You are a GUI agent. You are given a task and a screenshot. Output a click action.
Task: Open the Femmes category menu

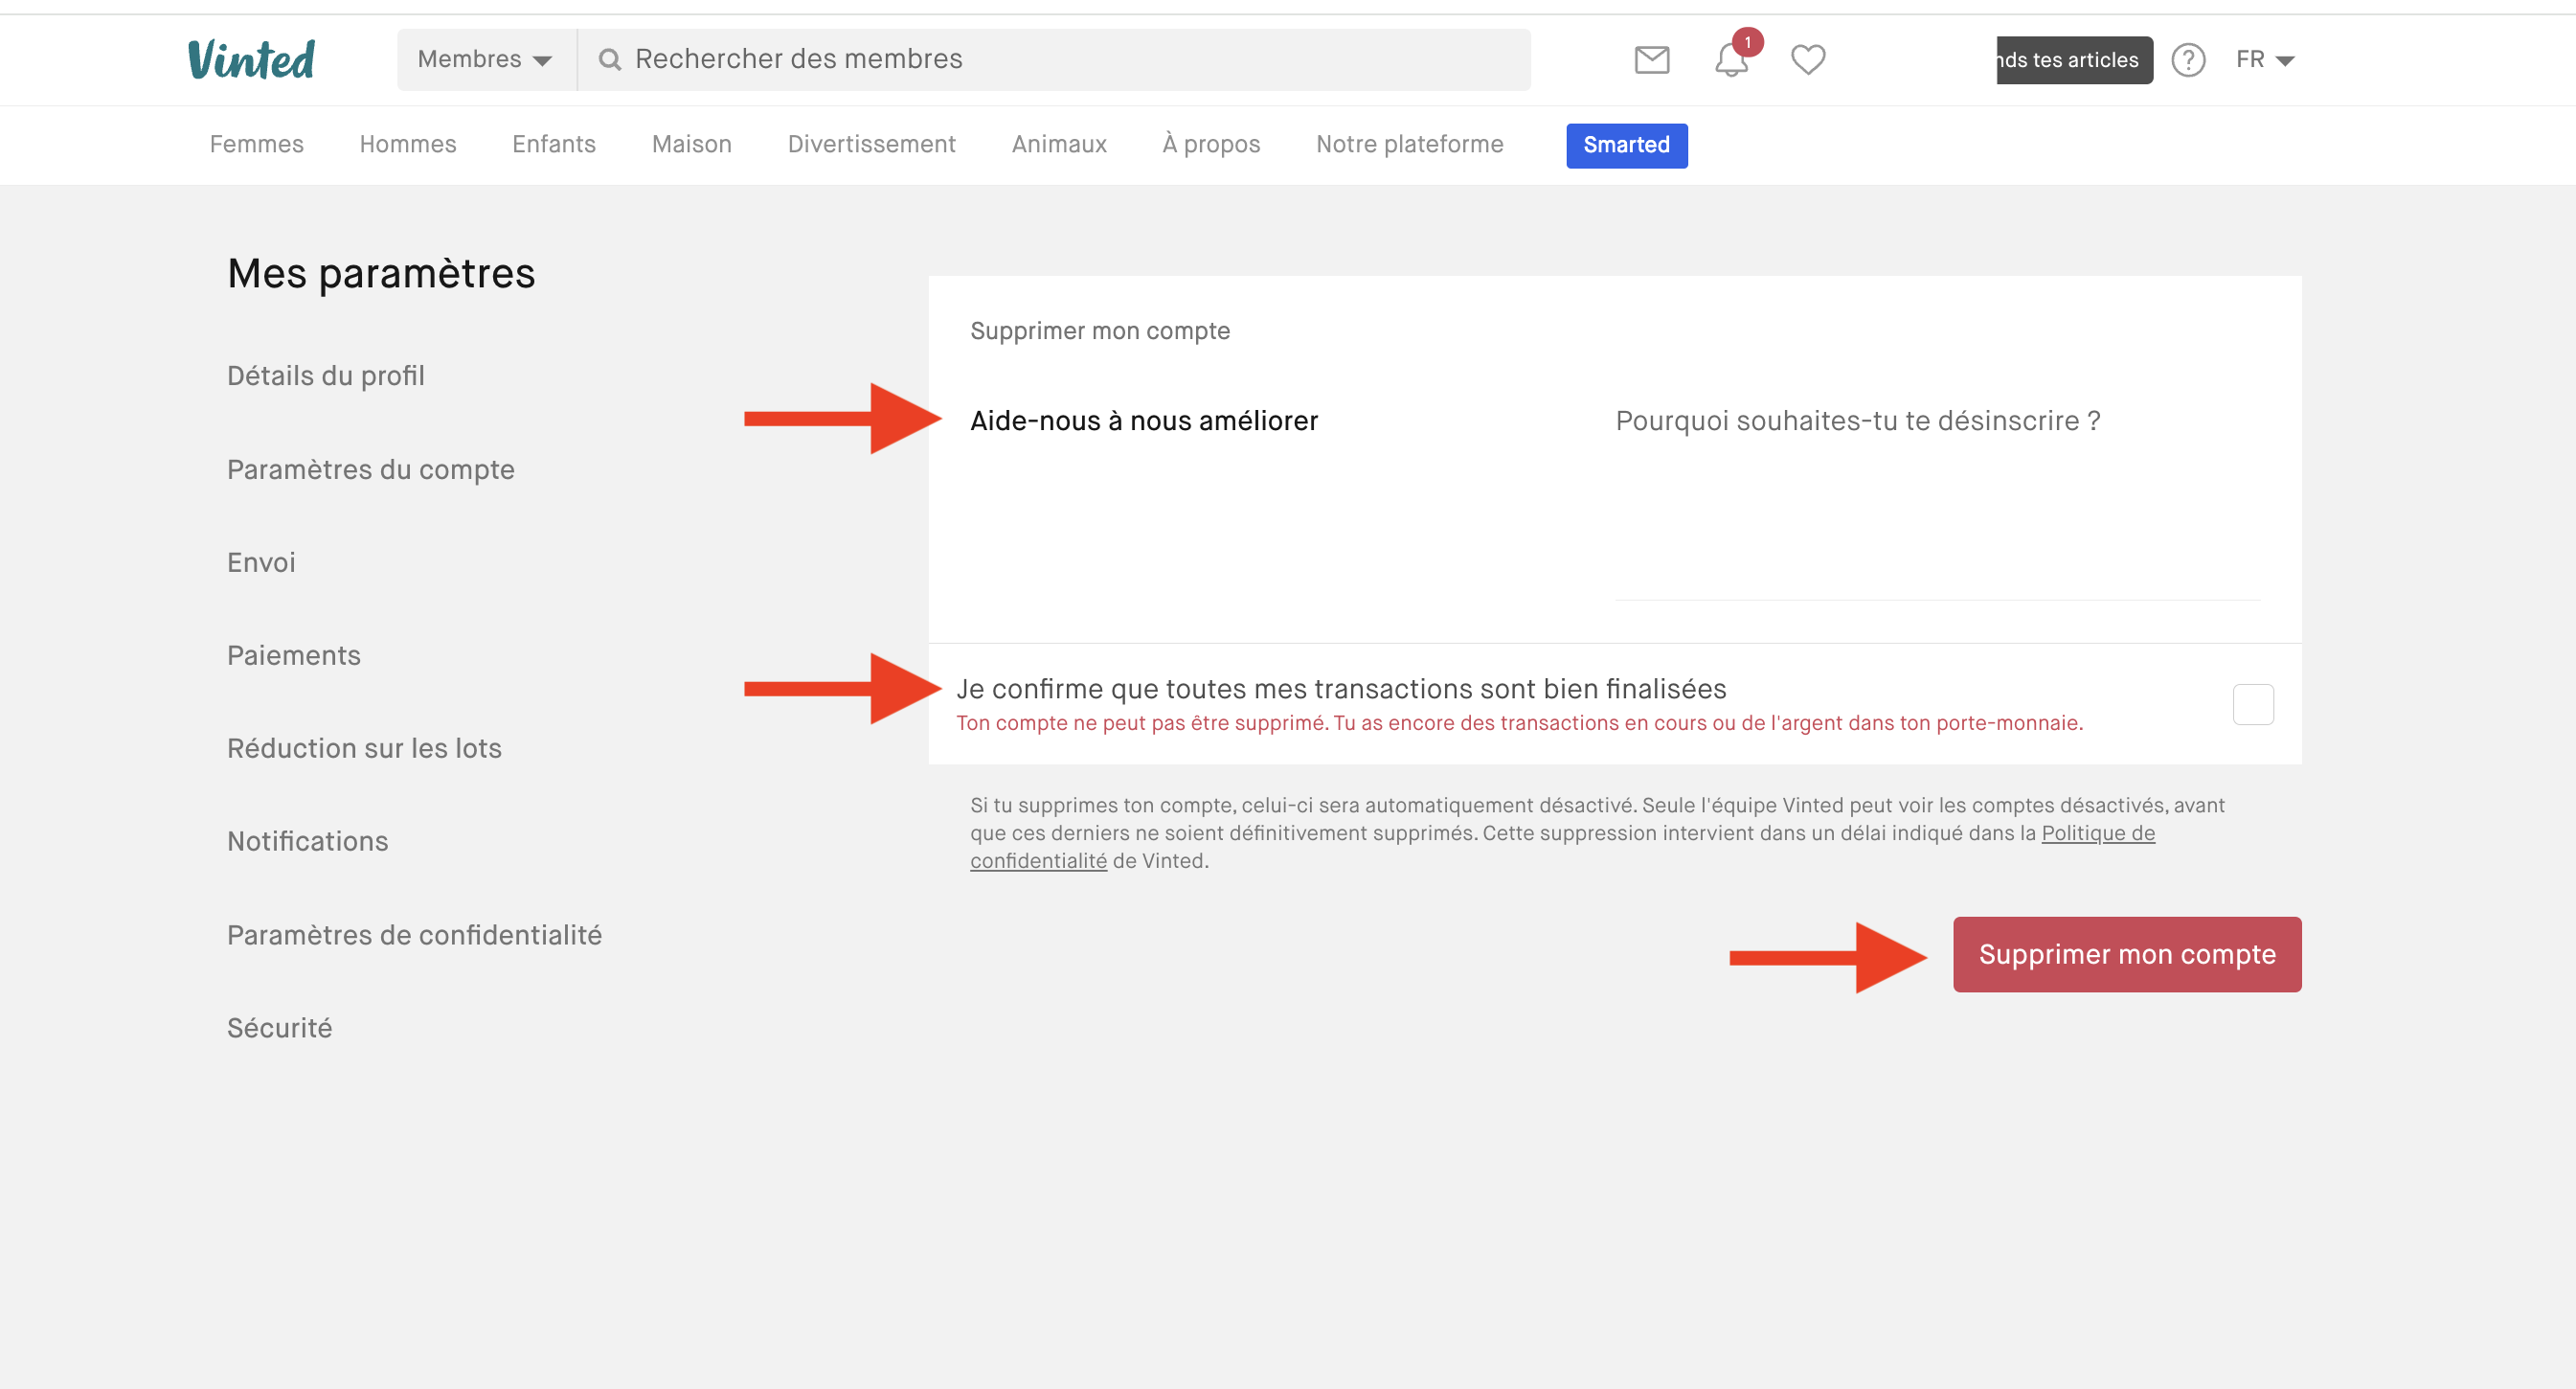[256, 144]
